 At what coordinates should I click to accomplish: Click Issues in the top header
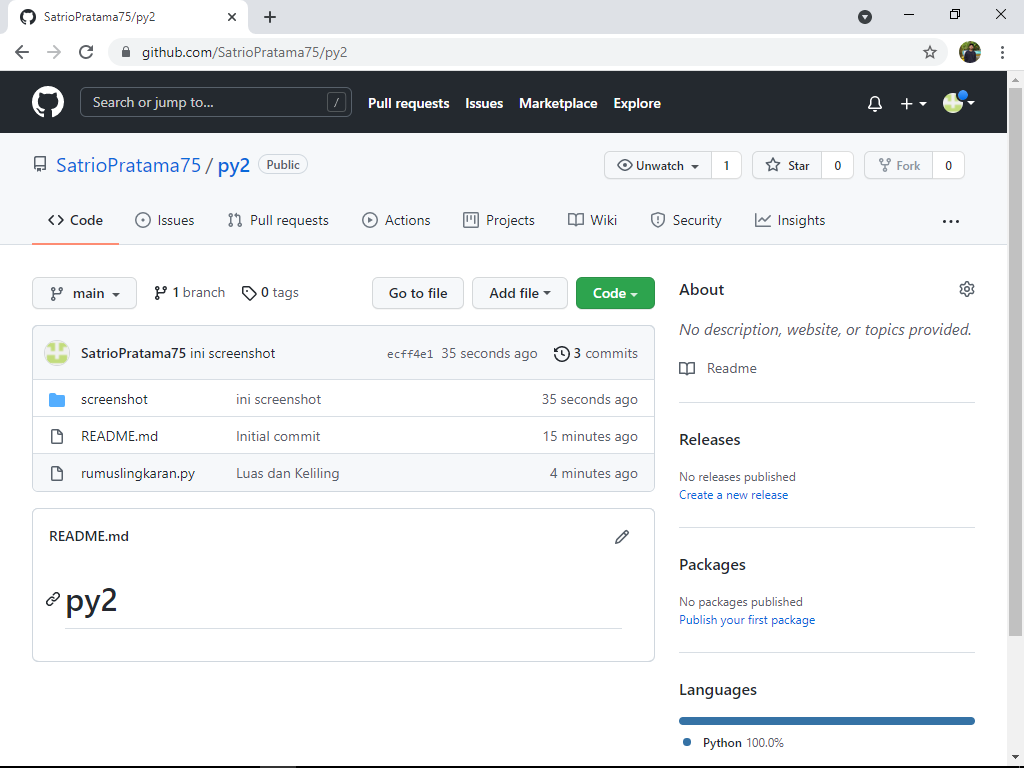pos(484,103)
